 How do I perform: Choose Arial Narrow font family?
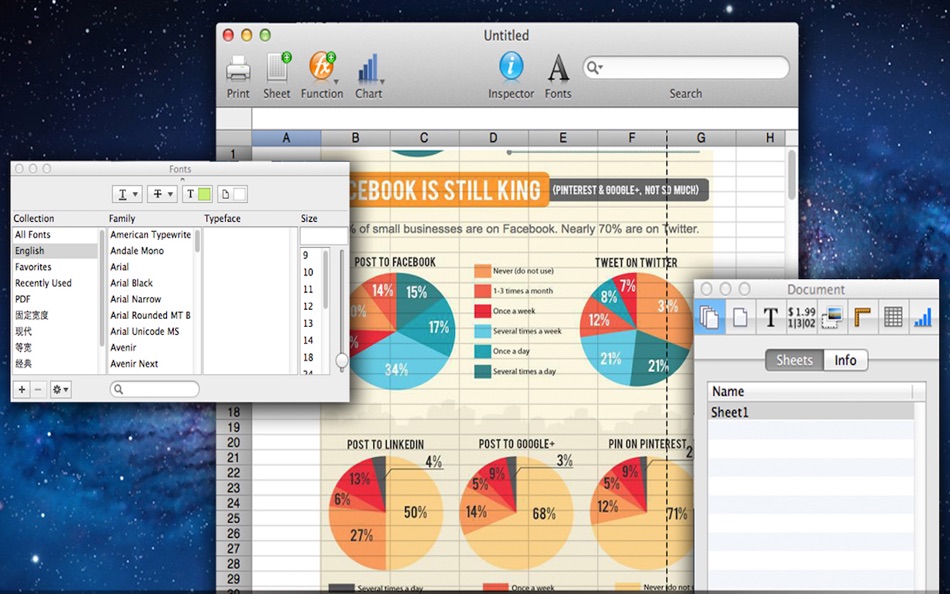pyautogui.click(x=150, y=299)
